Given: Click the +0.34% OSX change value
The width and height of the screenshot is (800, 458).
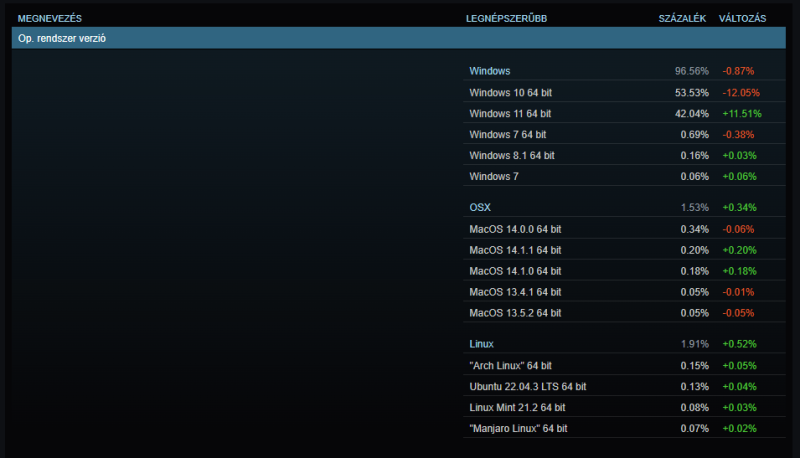Looking at the screenshot, I should click(739, 208).
